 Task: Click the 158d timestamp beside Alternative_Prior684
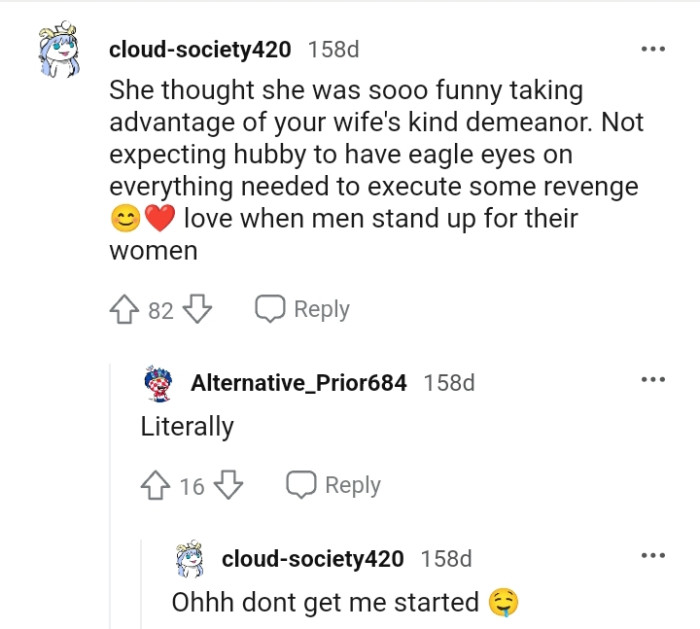(449, 383)
